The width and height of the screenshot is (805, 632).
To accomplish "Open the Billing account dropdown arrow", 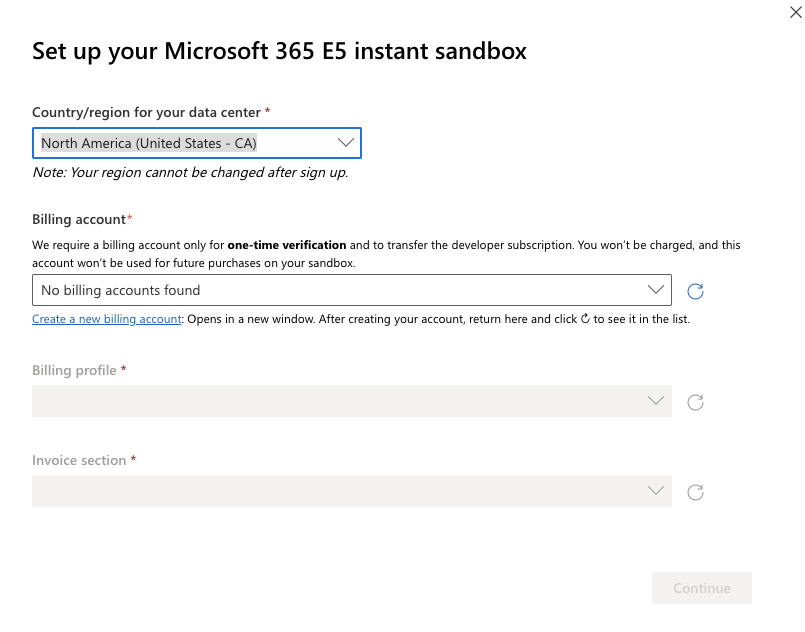I will pyautogui.click(x=656, y=290).
